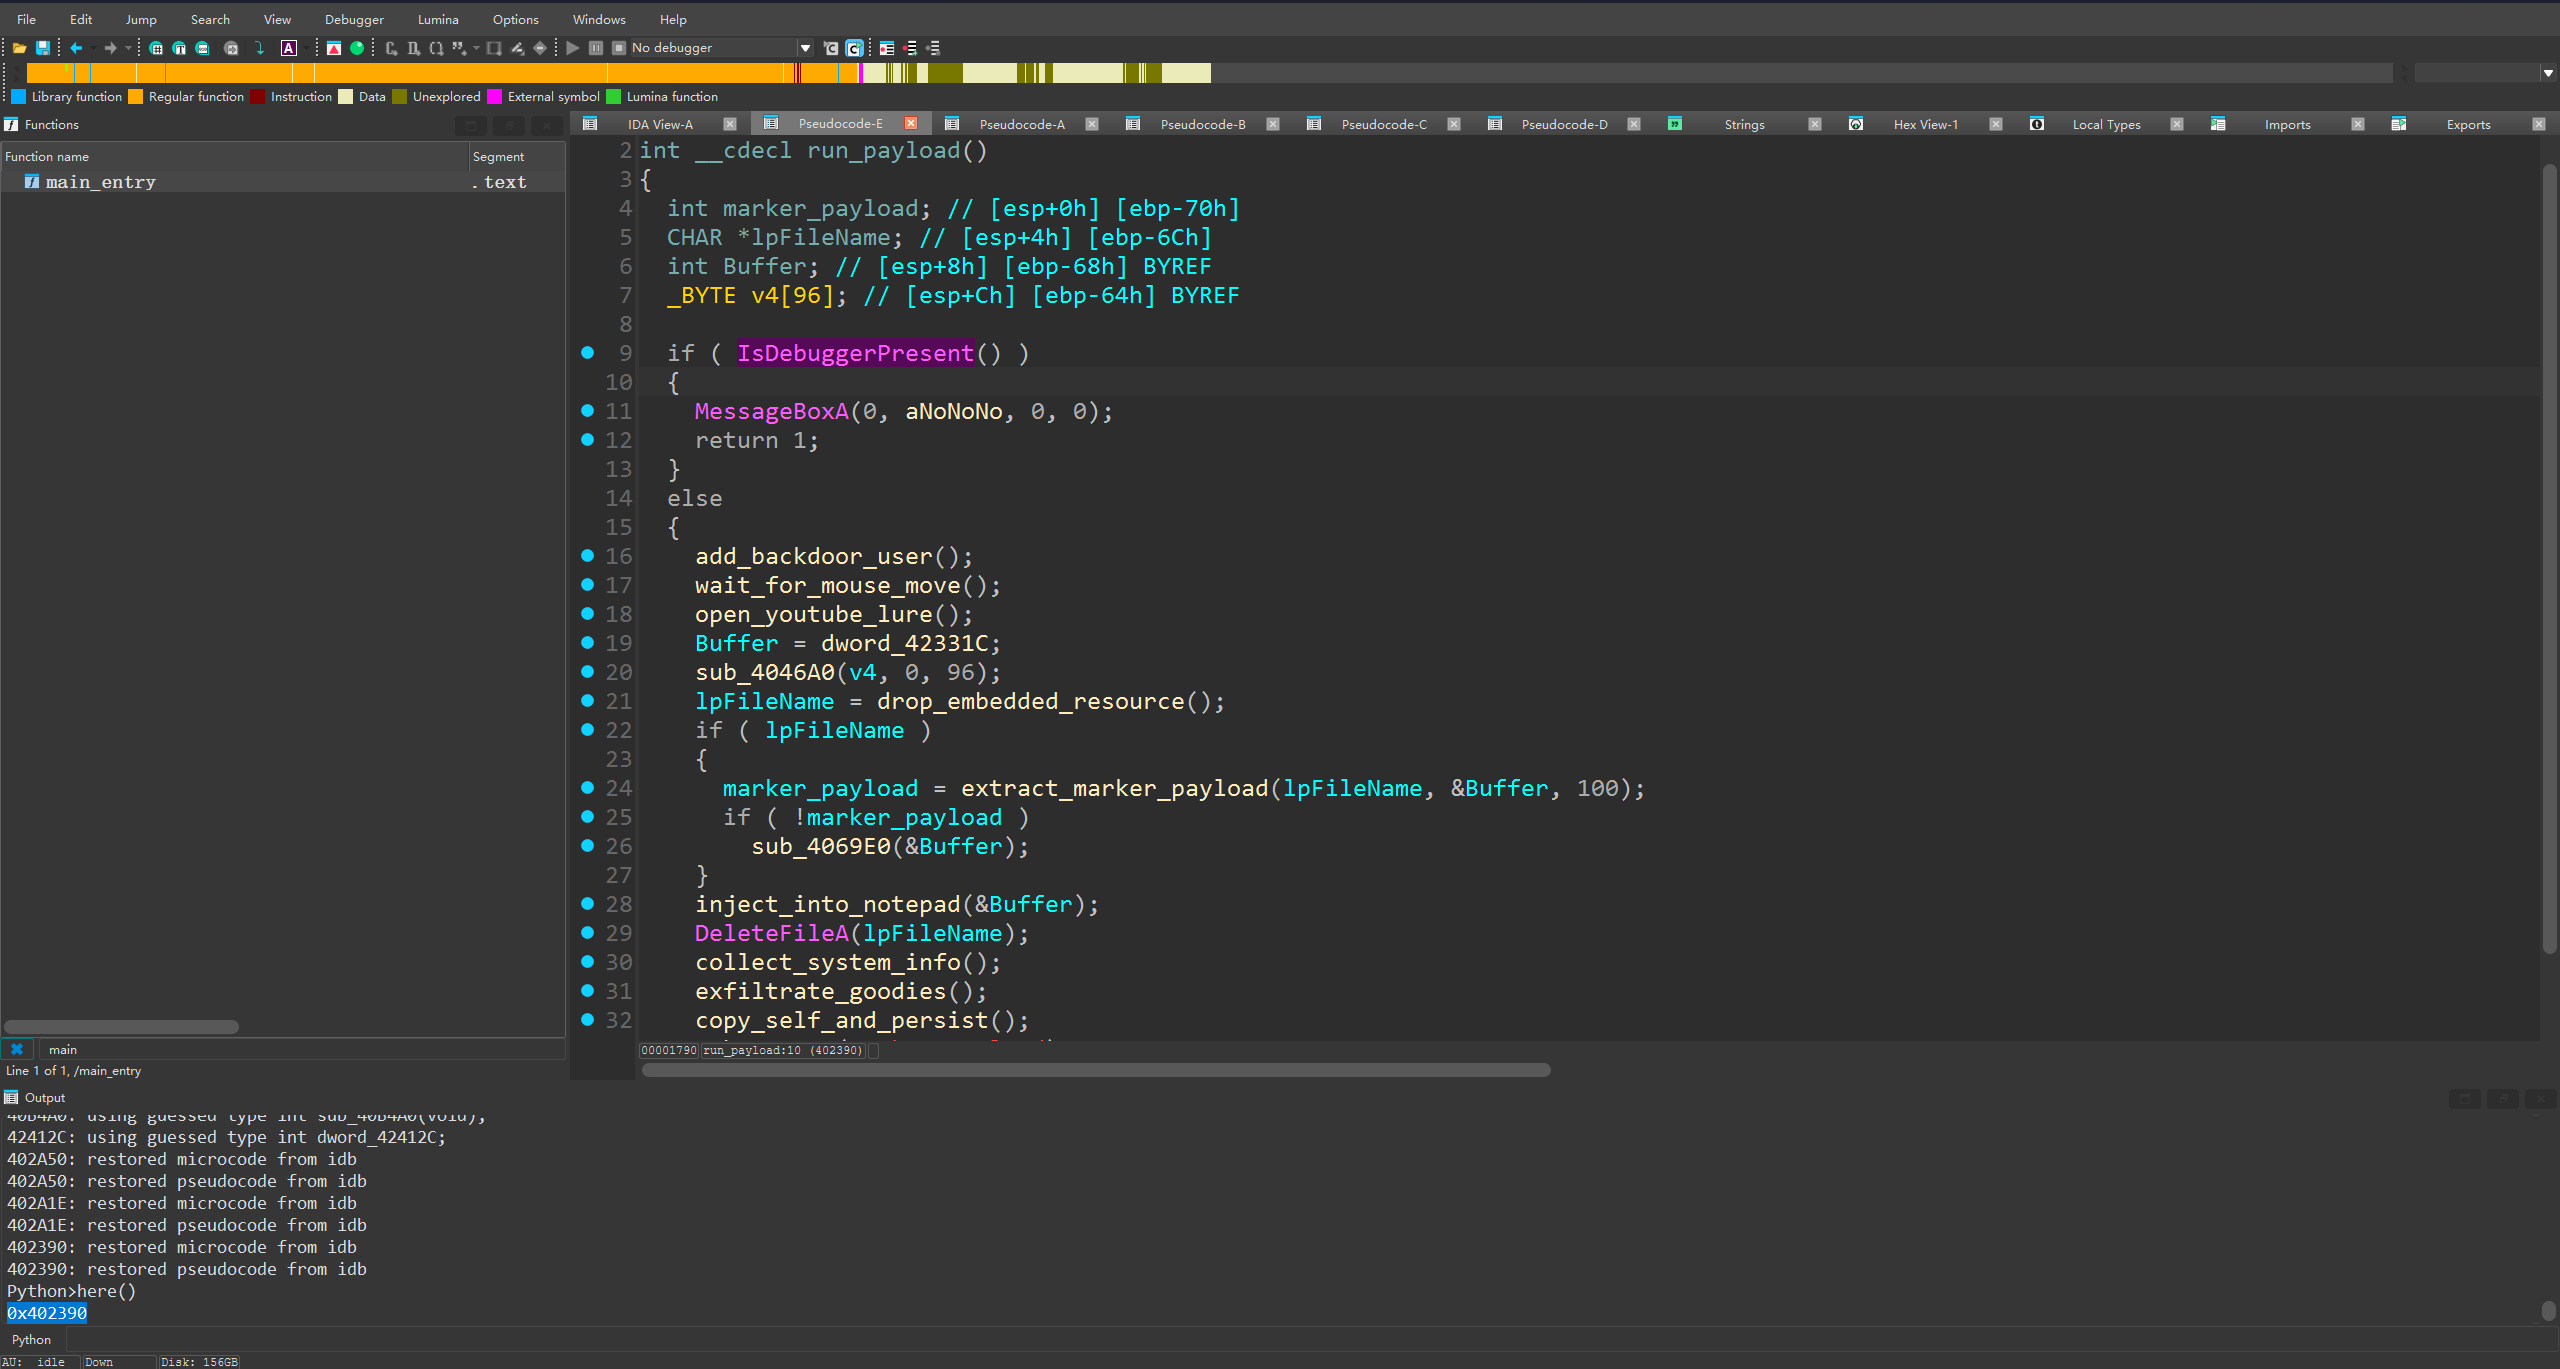Click the breakpoint list toolbar icon
The height and width of the screenshot is (1369, 2560).
click(x=887, y=48)
